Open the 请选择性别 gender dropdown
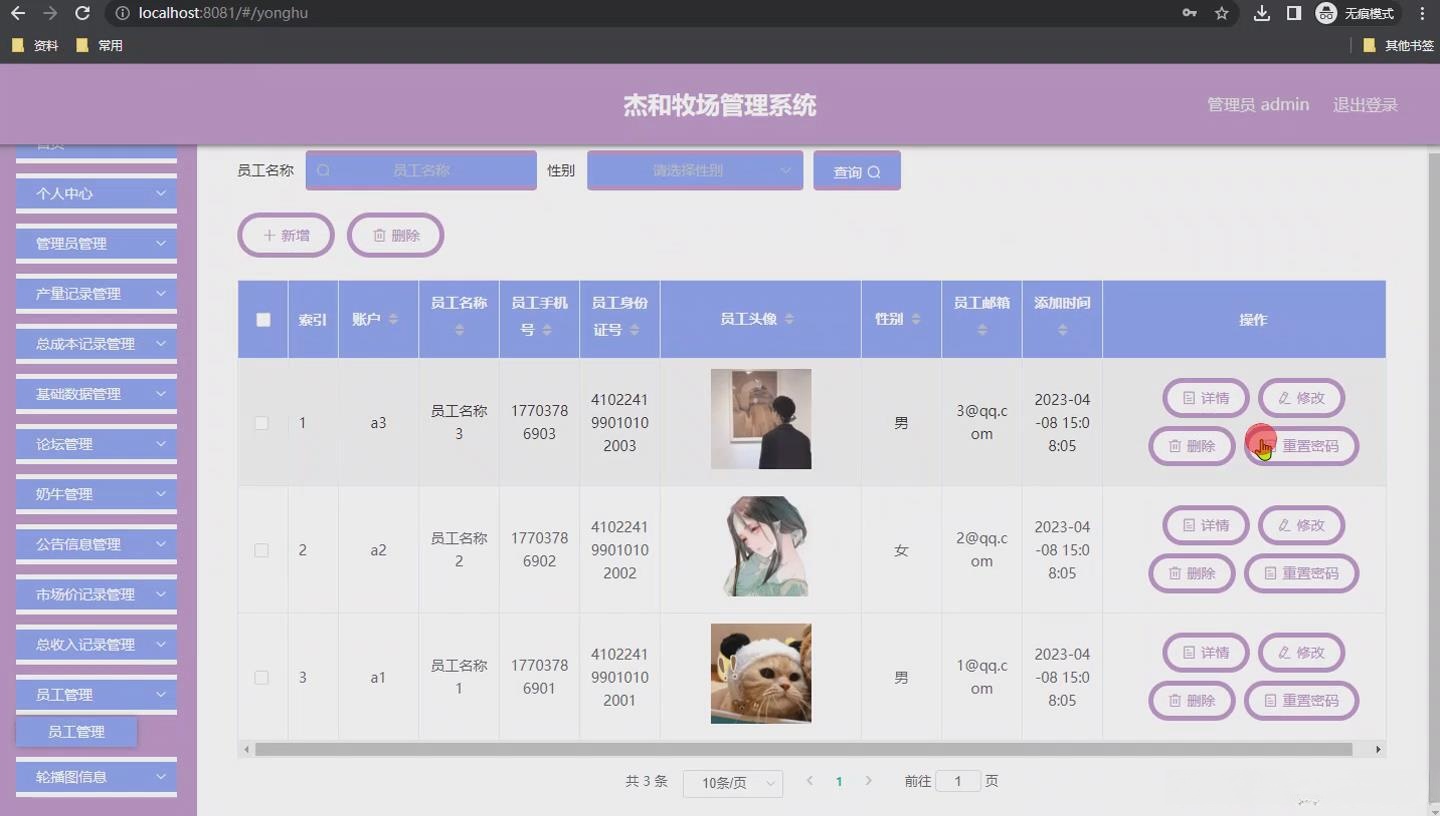The width and height of the screenshot is (1440, 816). [694, 170]
